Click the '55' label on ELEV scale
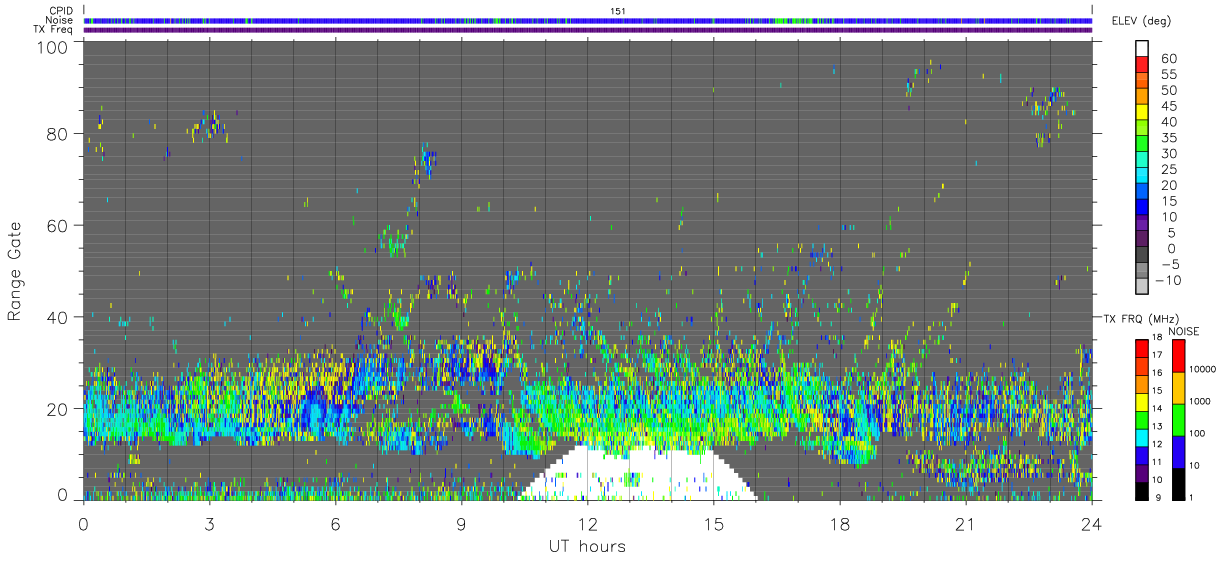Viewport: 1228px width, 567px height. coord(1168,74)
